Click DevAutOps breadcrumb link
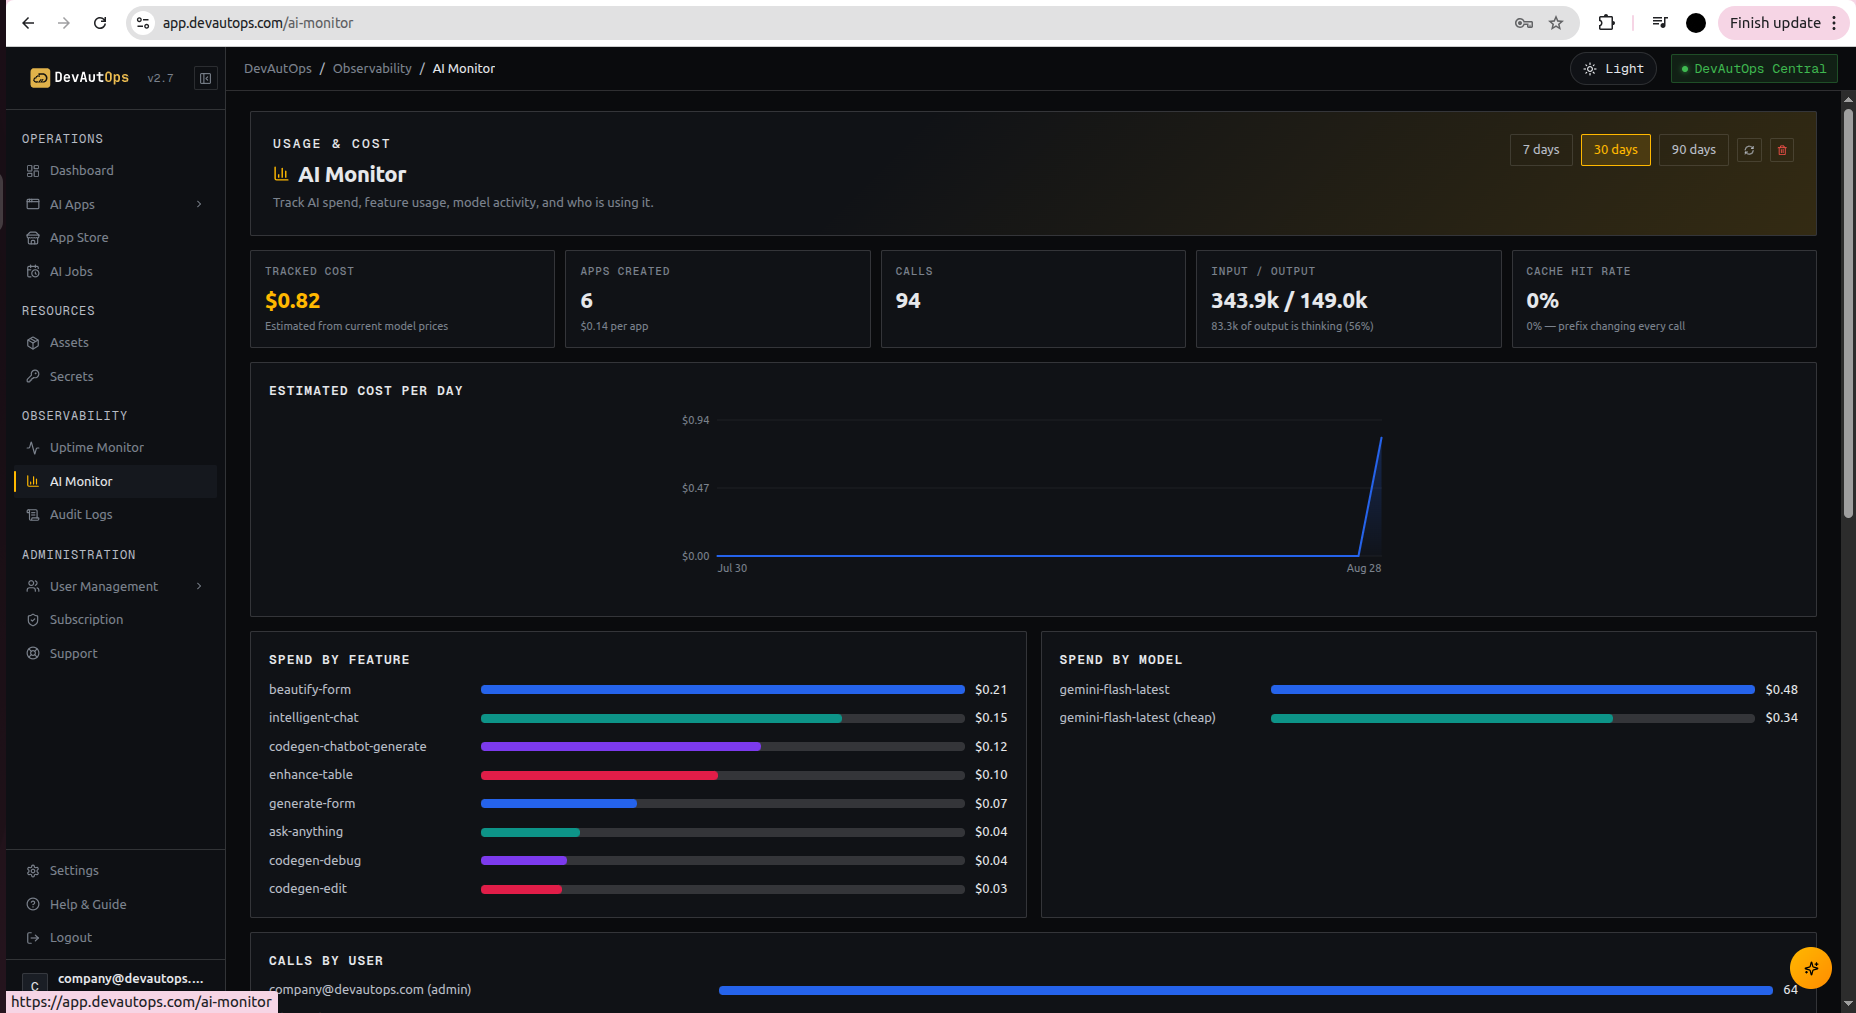Screen dimensions: 1856x1013 (x=278, y=69)
